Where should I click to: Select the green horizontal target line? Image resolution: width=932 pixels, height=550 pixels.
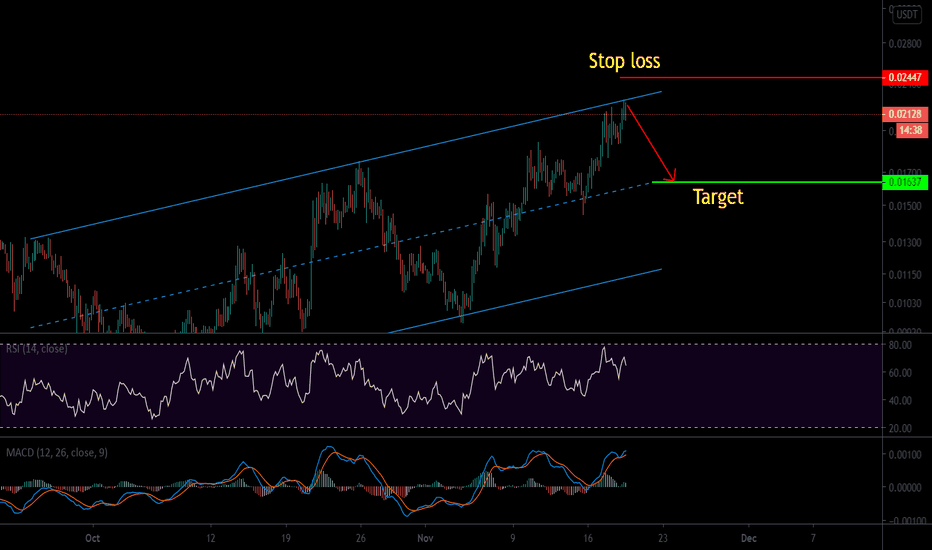click(x=767, y=182)
